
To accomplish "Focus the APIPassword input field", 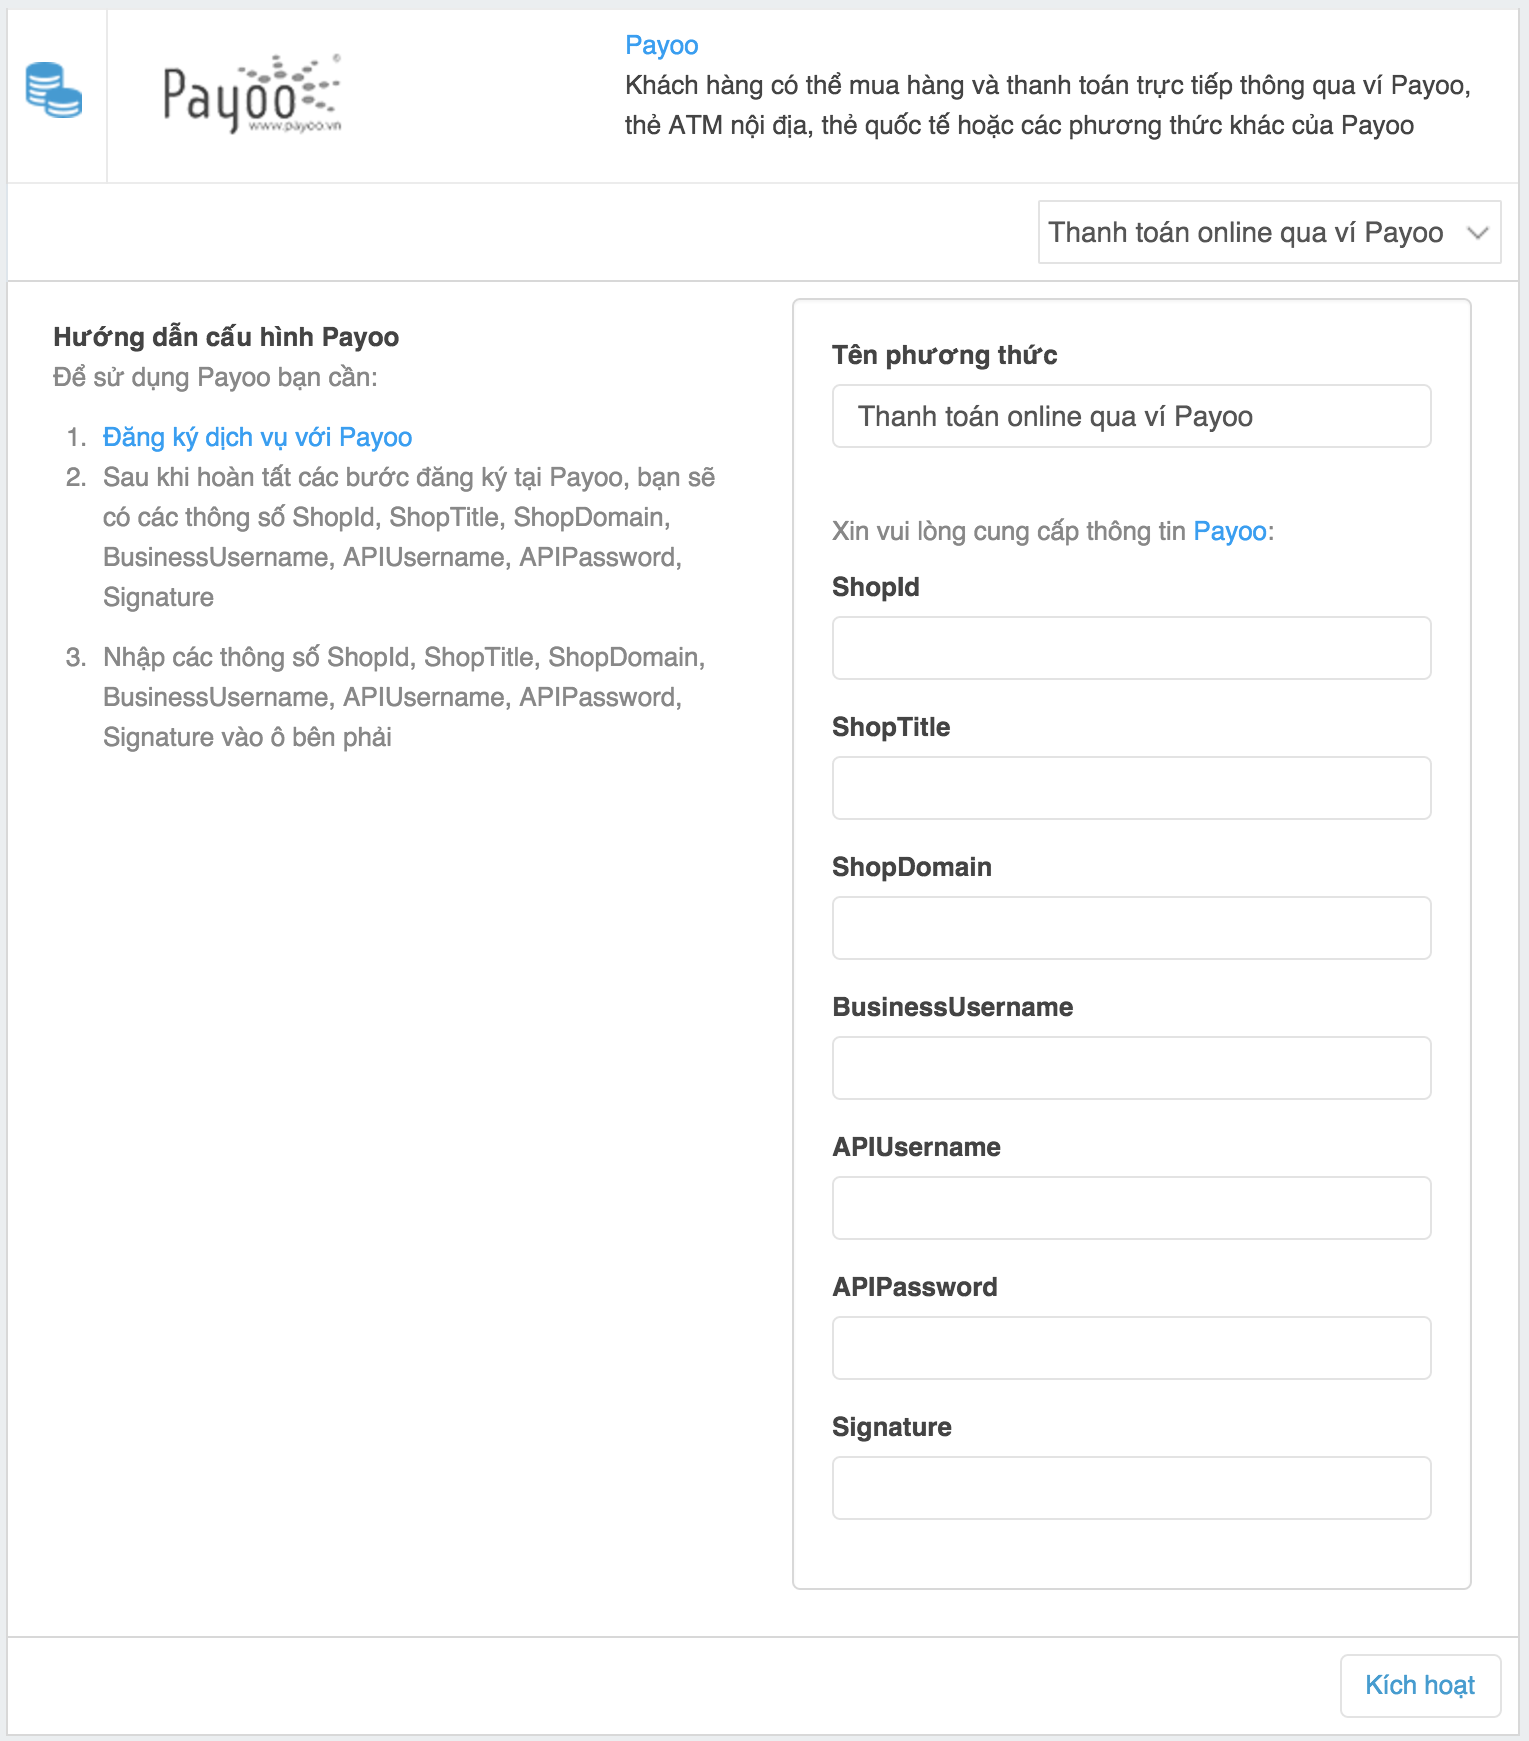I will pyautogui.click(x=1131, y=1348).
